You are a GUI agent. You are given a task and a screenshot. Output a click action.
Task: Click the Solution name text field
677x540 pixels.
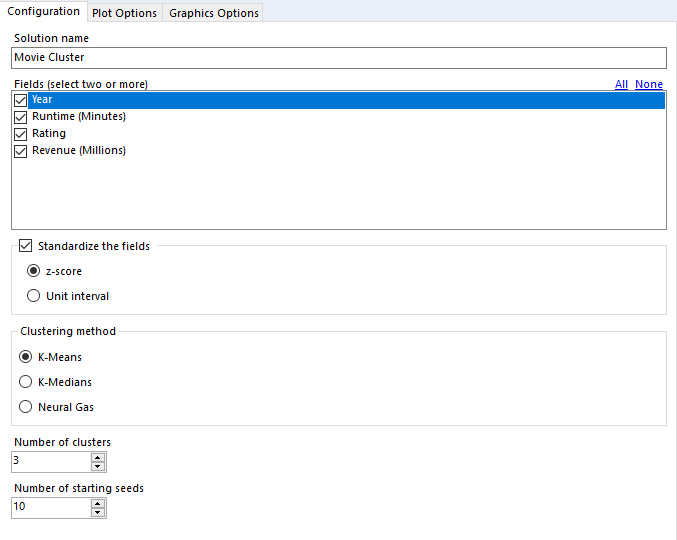[x=339, y=58]
